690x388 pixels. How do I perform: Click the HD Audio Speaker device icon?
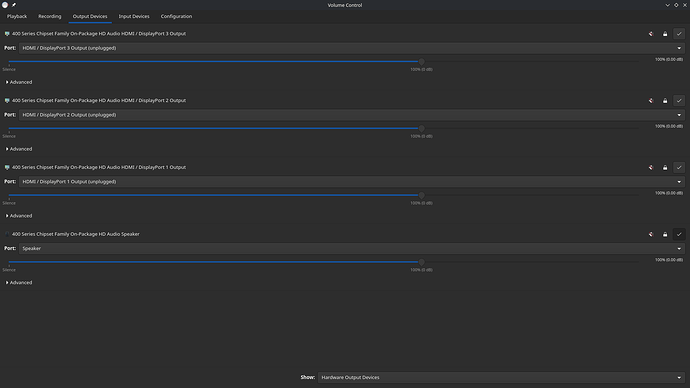click(x=7, y=234)
